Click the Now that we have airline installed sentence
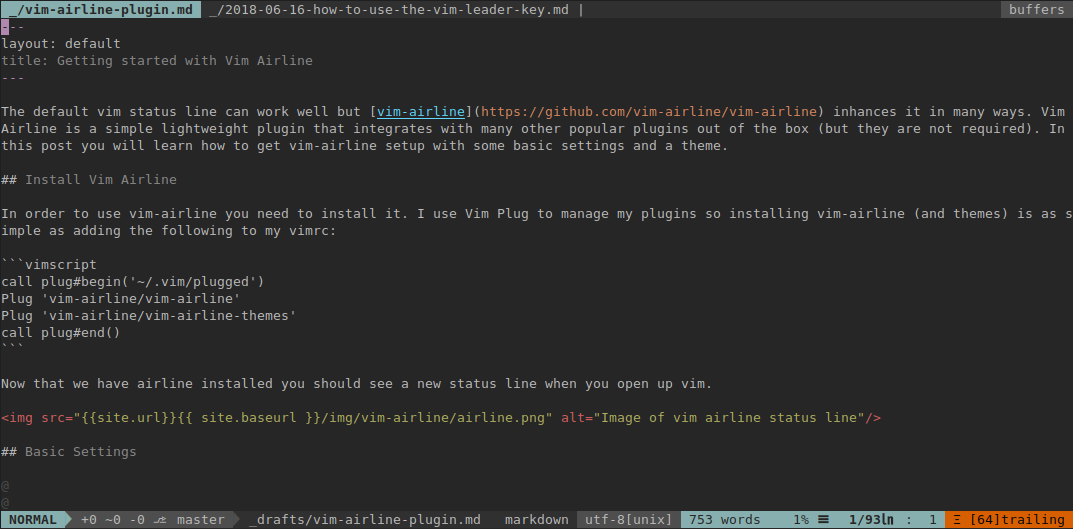The height and width of the screenshot is (529, 1073). tap(357, 384)
